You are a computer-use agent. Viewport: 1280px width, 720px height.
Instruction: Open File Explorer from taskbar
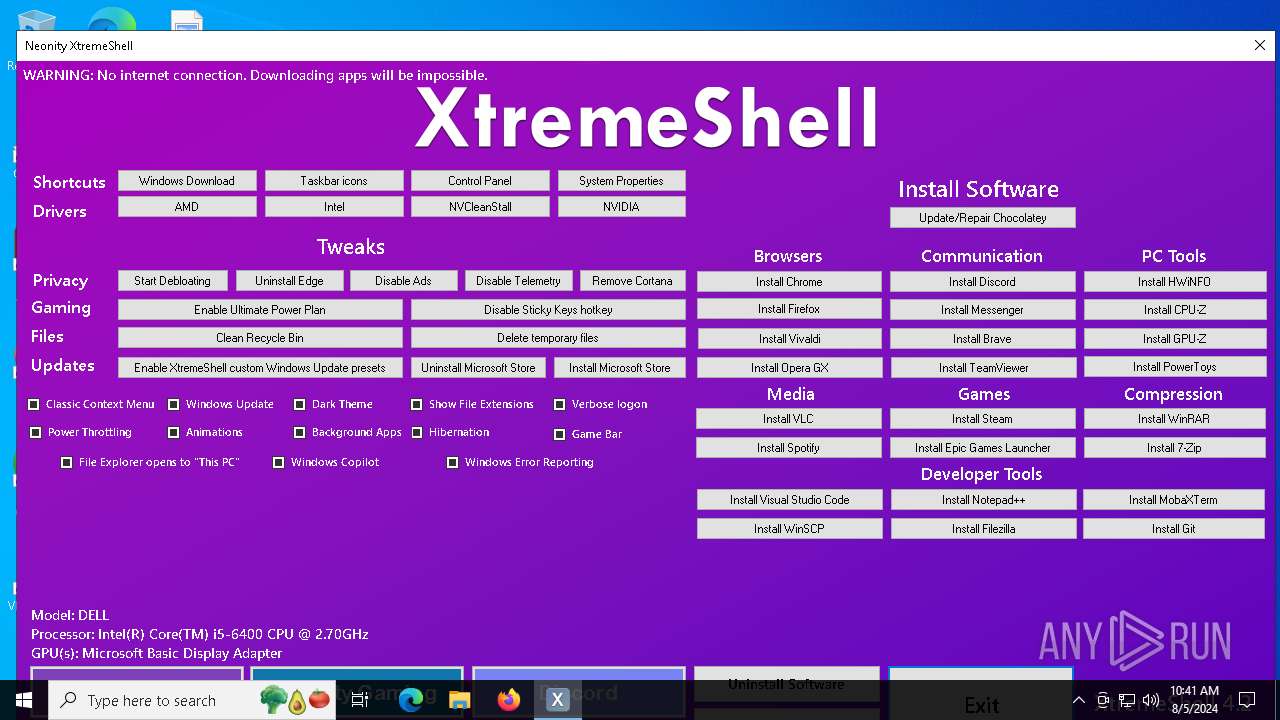coord(459,700)
